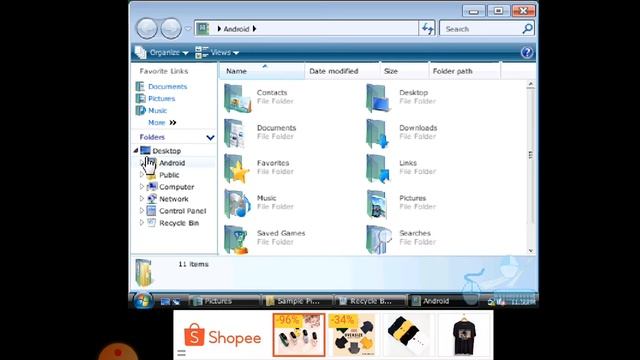Click Pictures icon in Favorite Links
640x360 pixels.
click(x=140, y=98)
